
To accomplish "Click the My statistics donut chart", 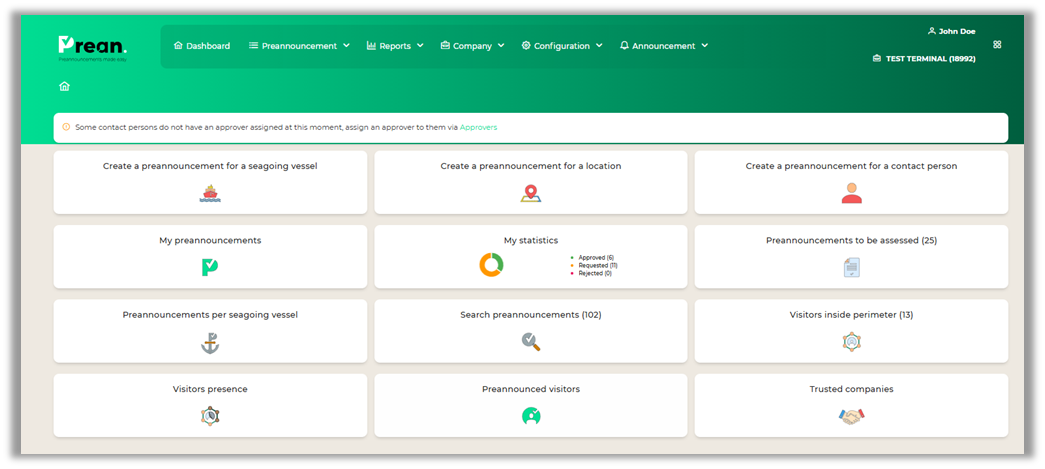I will tap(491, 265).
